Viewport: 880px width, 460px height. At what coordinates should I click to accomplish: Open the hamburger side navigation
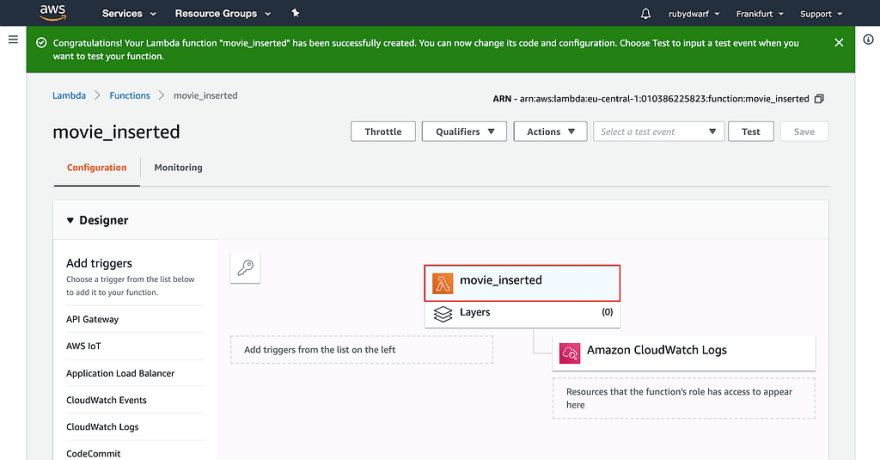pos(13,39)
